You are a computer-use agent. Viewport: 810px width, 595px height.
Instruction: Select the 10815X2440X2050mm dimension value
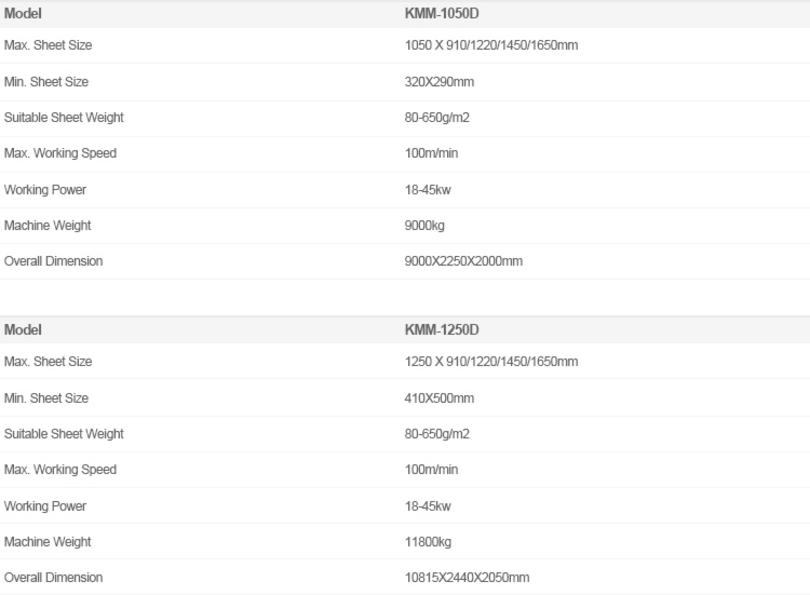(467, 577)
